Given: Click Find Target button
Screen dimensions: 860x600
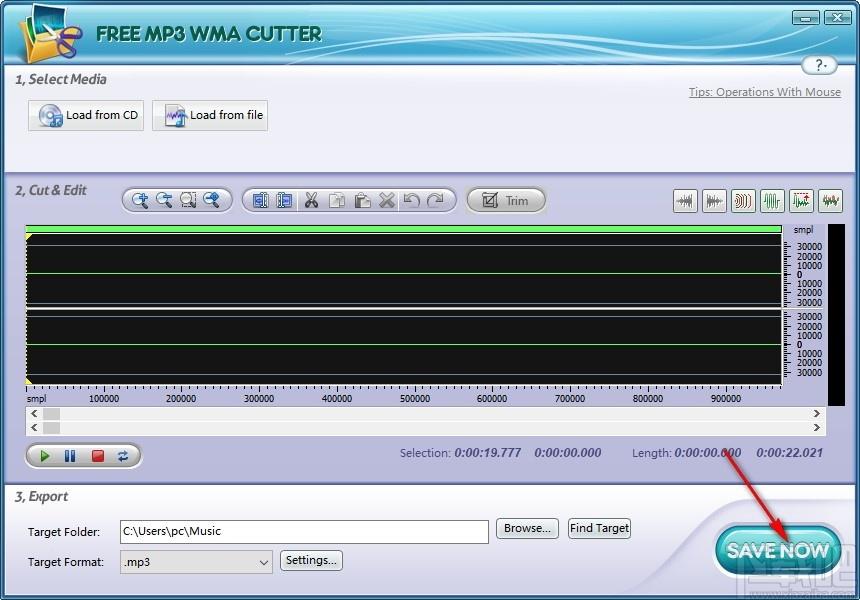Looking at the screenshot, I should point(599,528).
